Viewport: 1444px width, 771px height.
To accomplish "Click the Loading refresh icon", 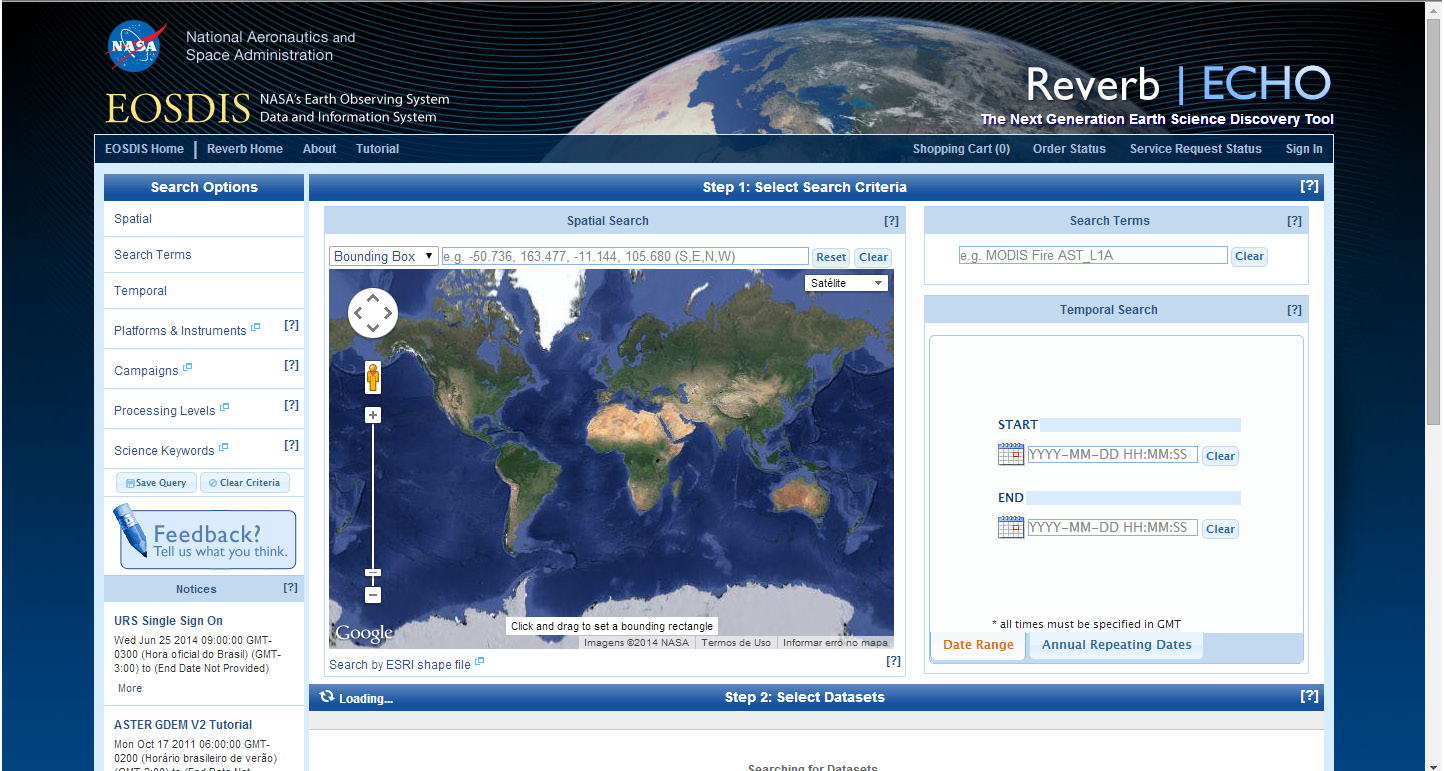I will [326, 696].
